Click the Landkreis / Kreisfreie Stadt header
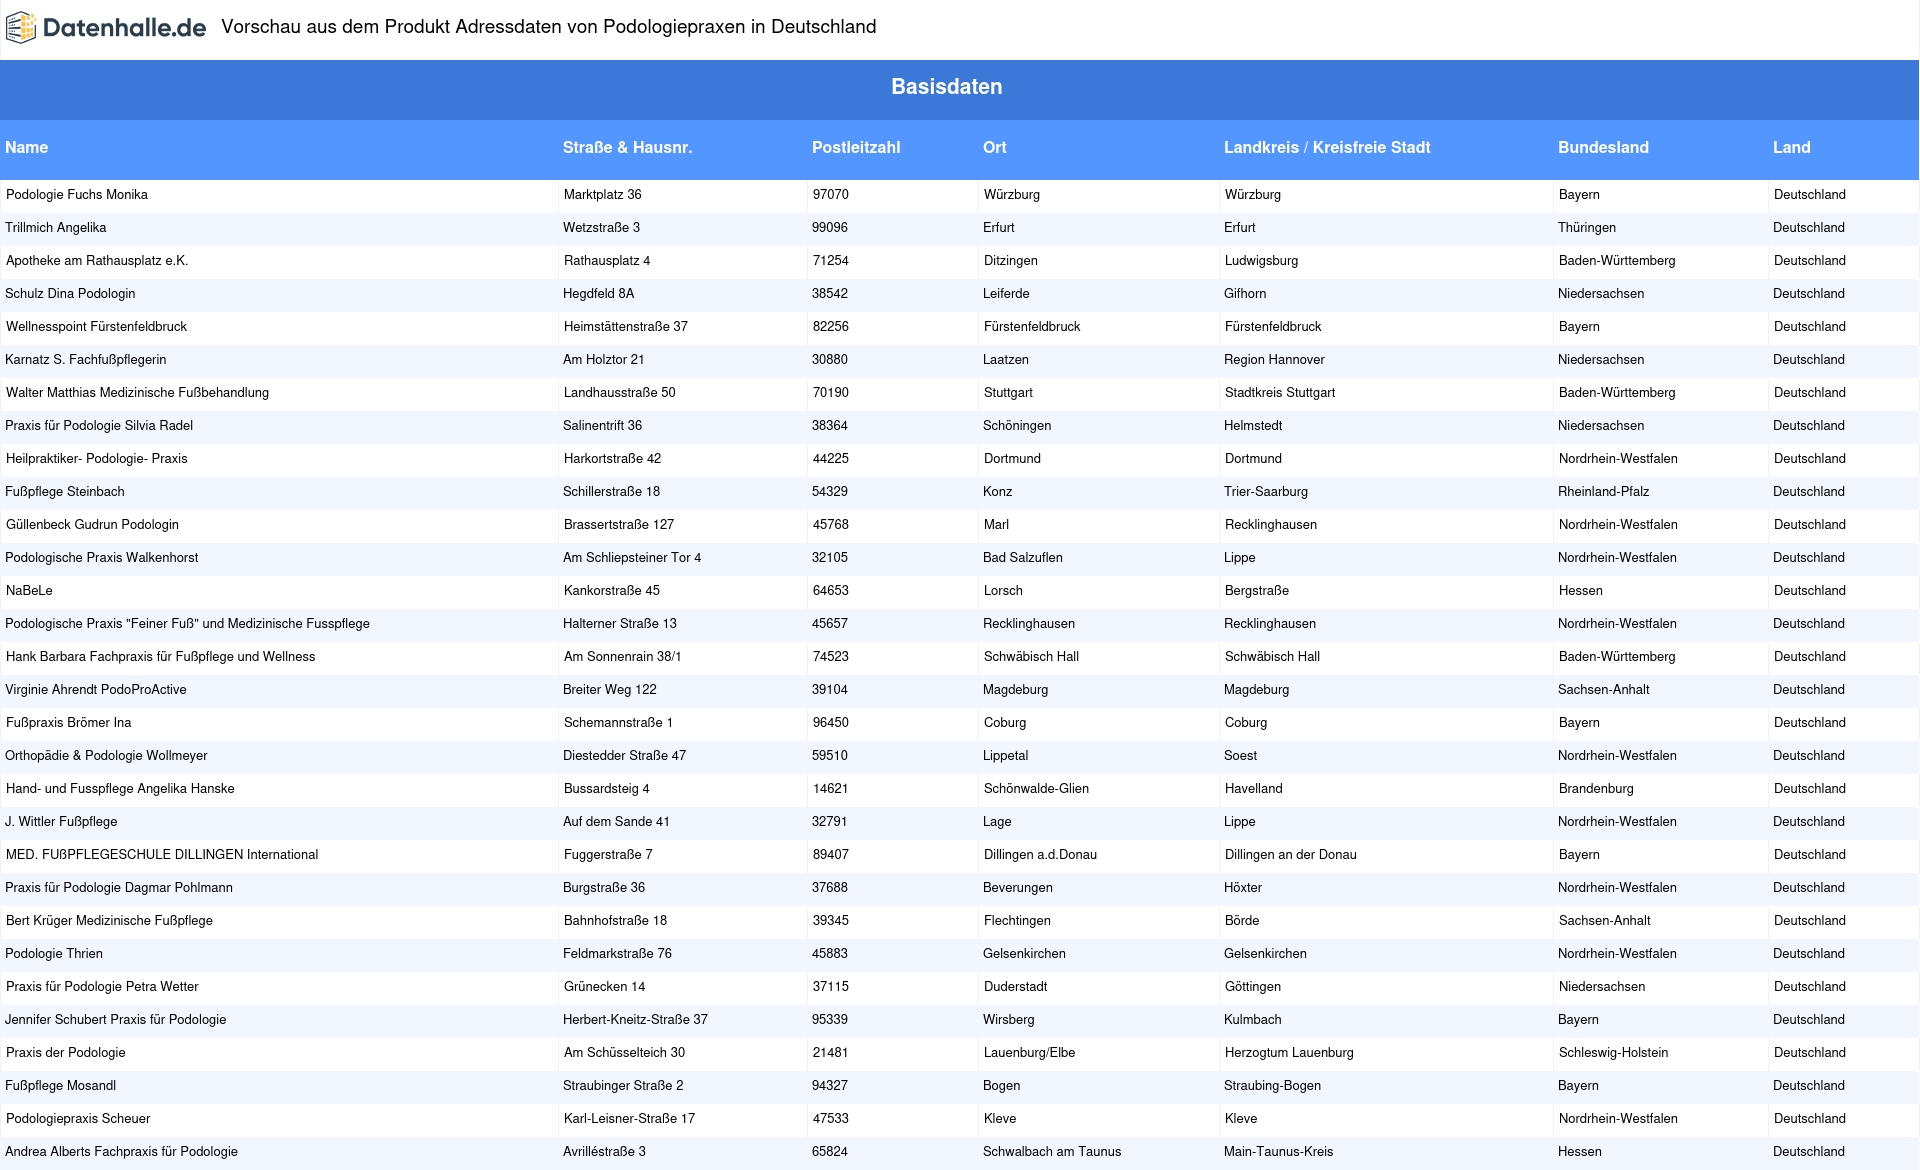The image size is (1920, 1170). (x=1326, y=148)
